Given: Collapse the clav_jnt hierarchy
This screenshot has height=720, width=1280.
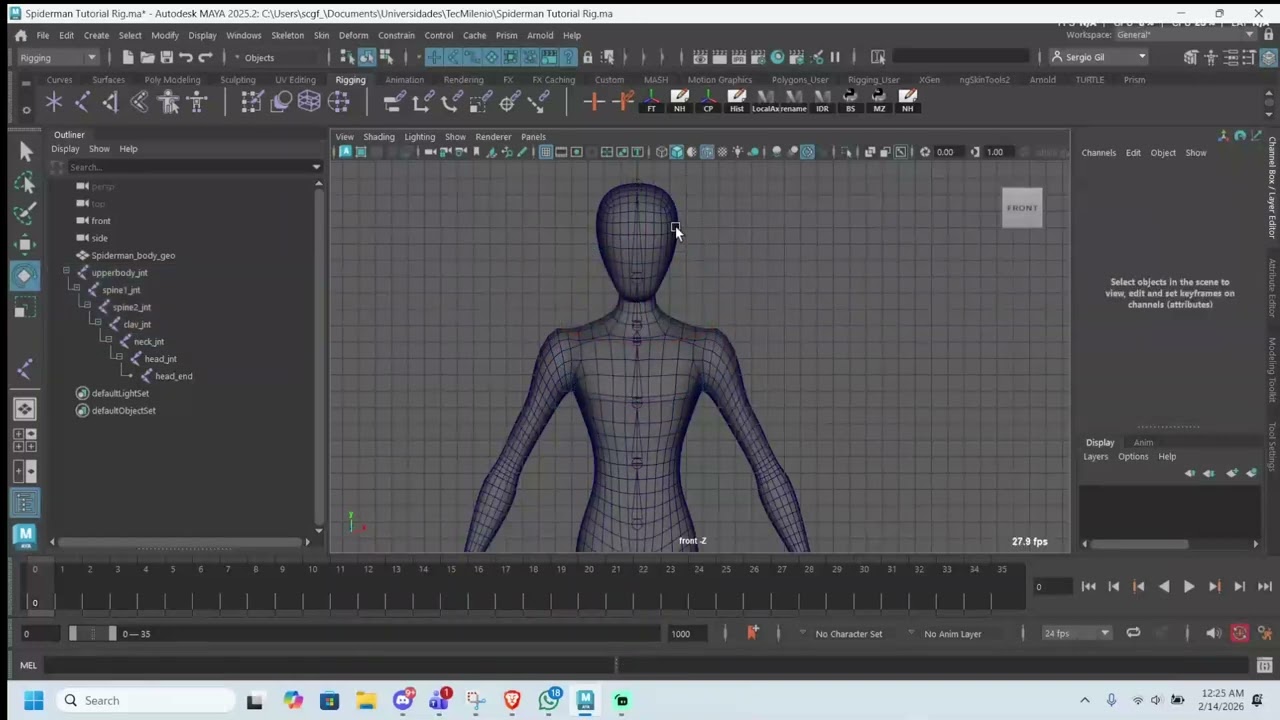Looking at the screenshot, I should tap(96, 324).
